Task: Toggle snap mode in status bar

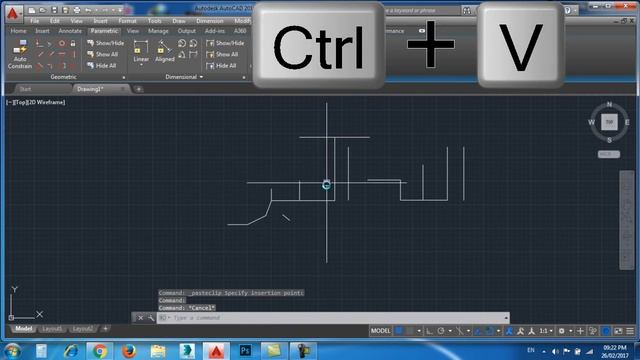Action: (x=409, y=331)
